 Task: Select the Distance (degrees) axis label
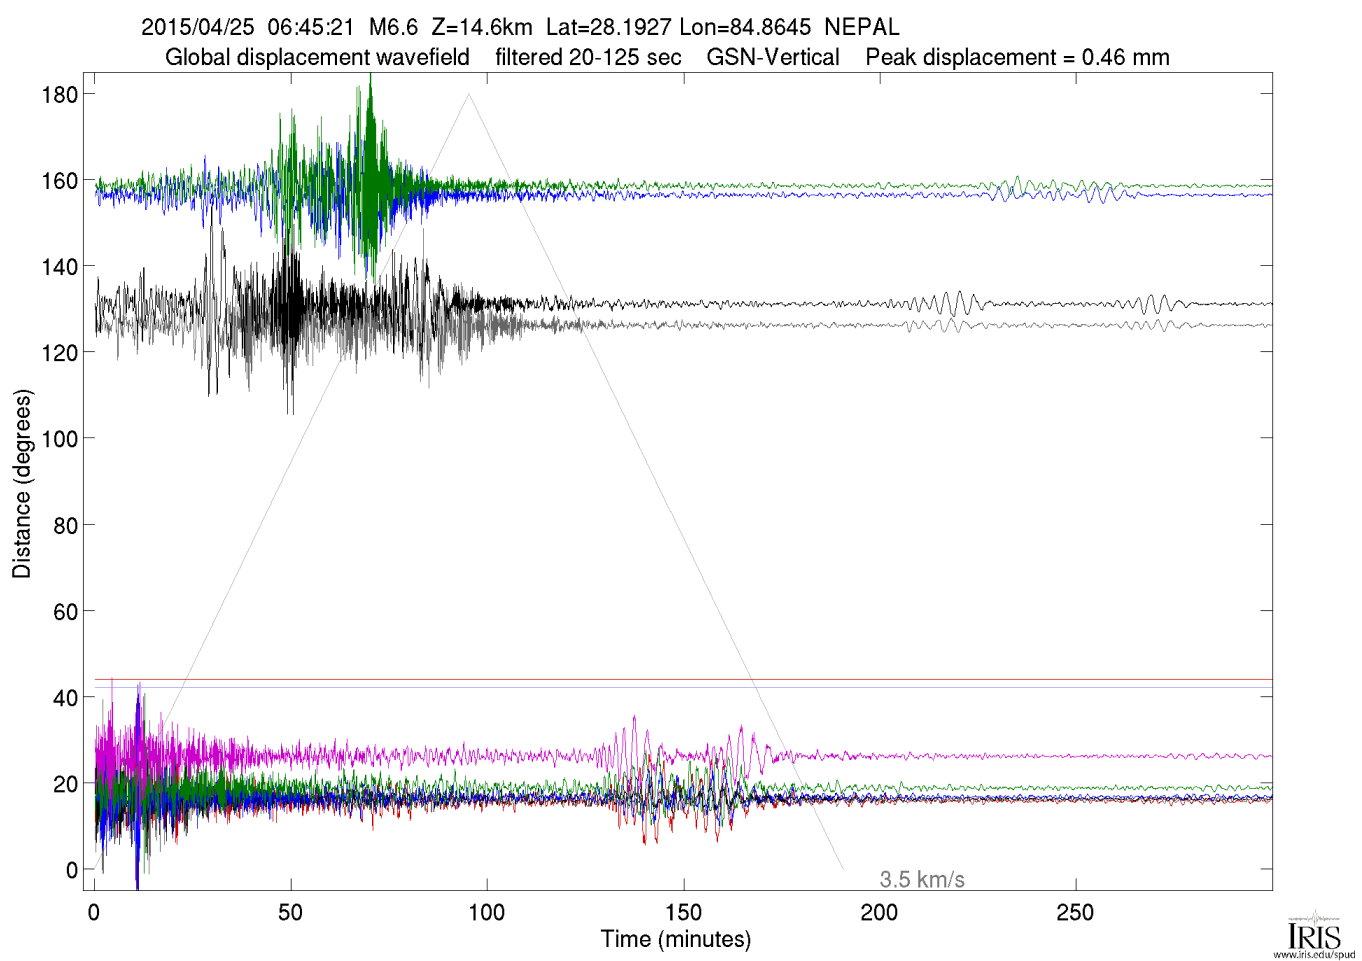[x=22, y=484]
